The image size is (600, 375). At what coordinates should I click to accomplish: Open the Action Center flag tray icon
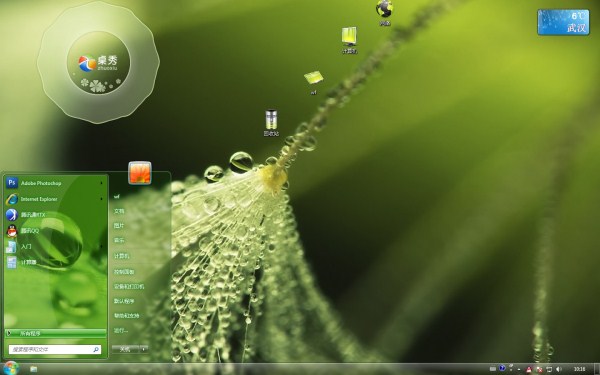click(x=549, y=369)
